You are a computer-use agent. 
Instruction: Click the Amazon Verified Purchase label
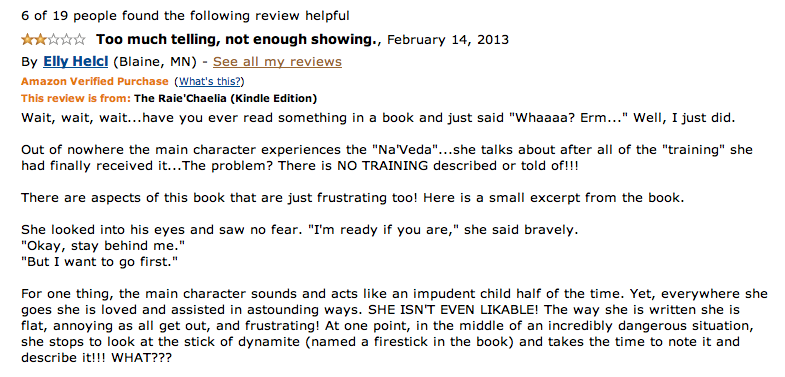pyautogui.click(x=95, y=81)
